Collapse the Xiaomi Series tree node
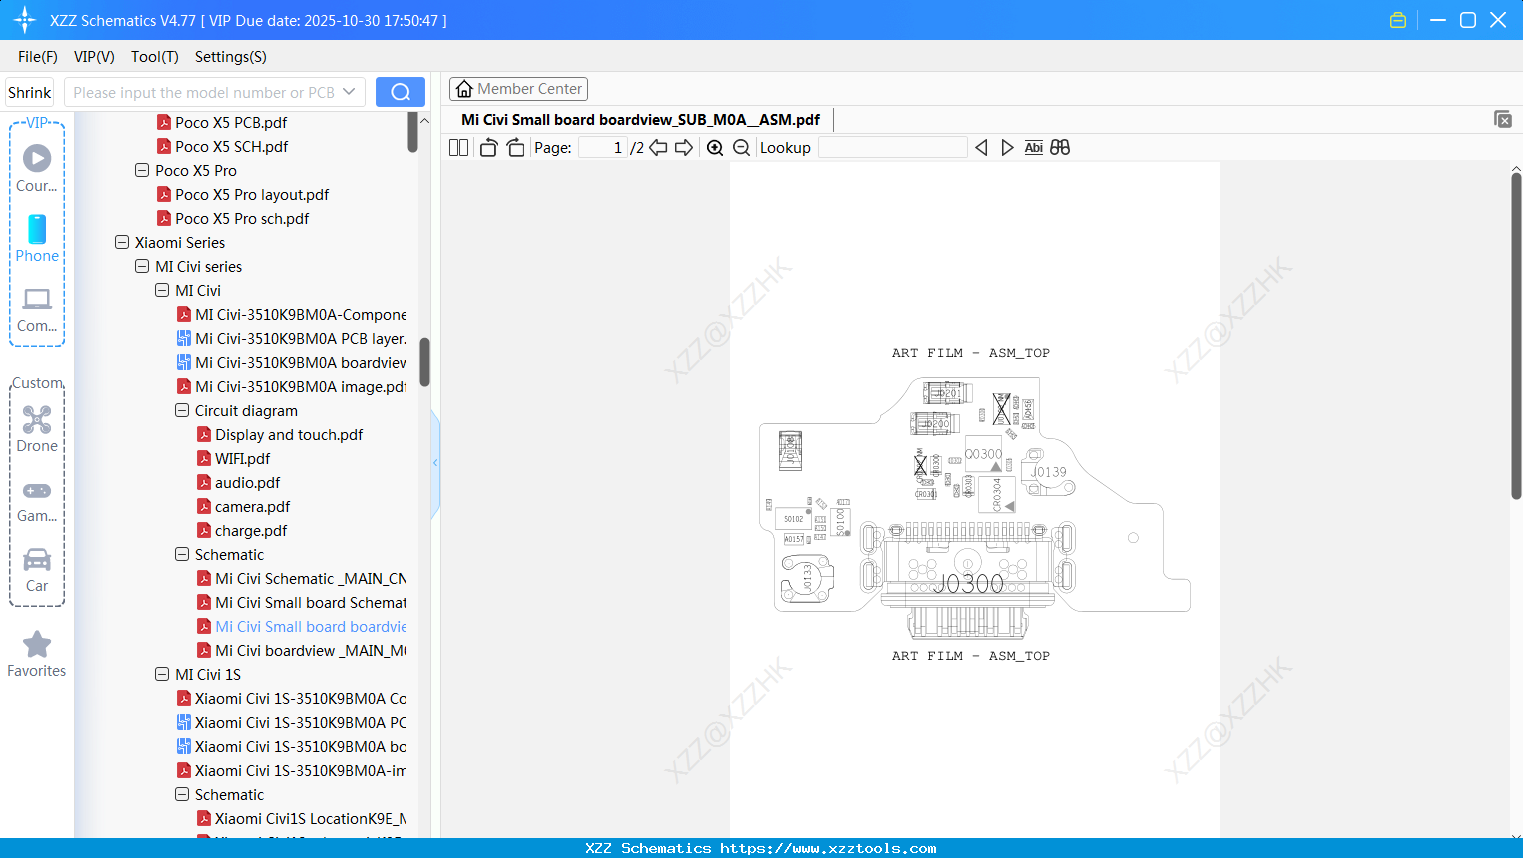This screenshot has height=858, width=1523. pyautogui.click(x=121, y=242)
